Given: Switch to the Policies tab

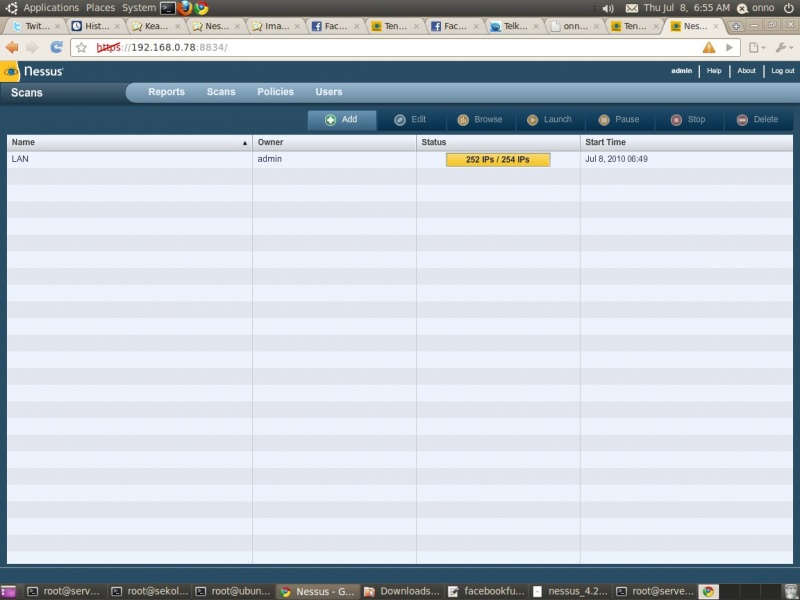Looking at the screenshot, I should 275,92.
